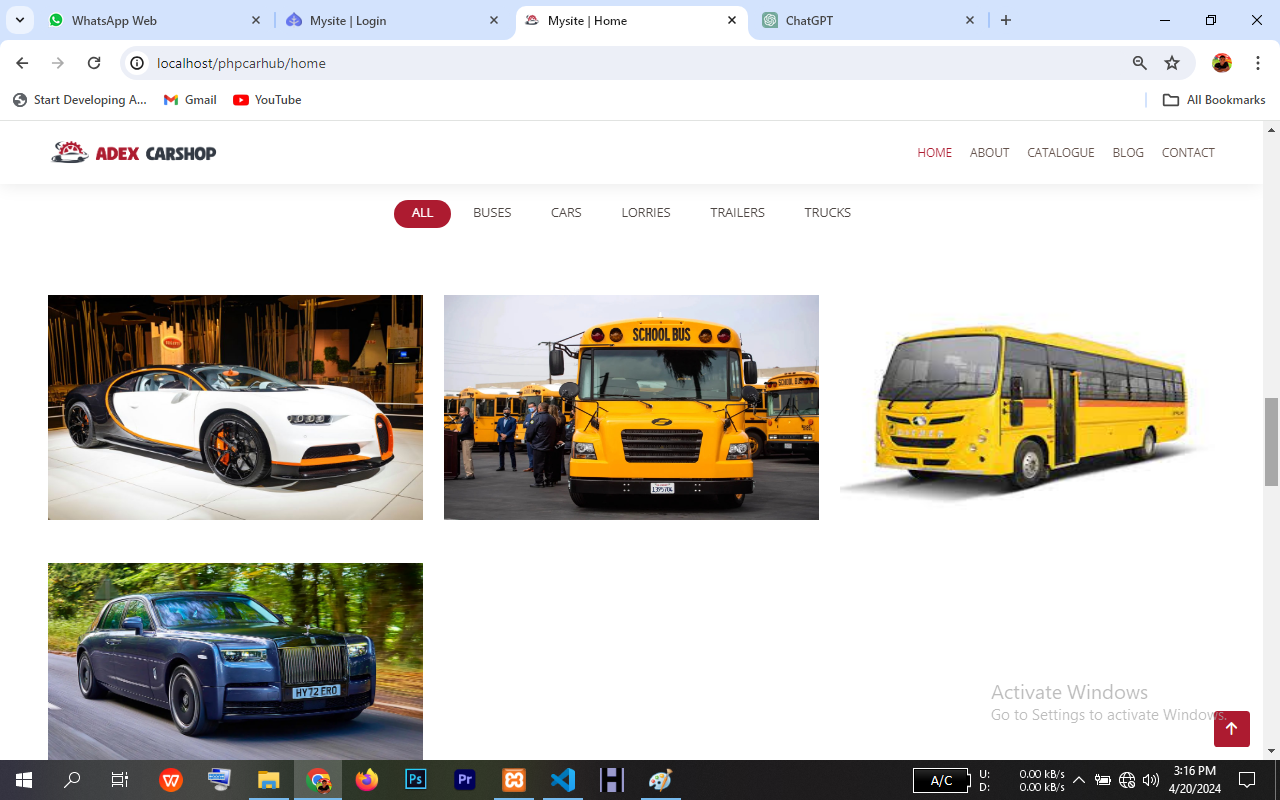Select the CARS filter
Image resolution: width=1280 pixels, height=800 pixels.
click(566, 213)
